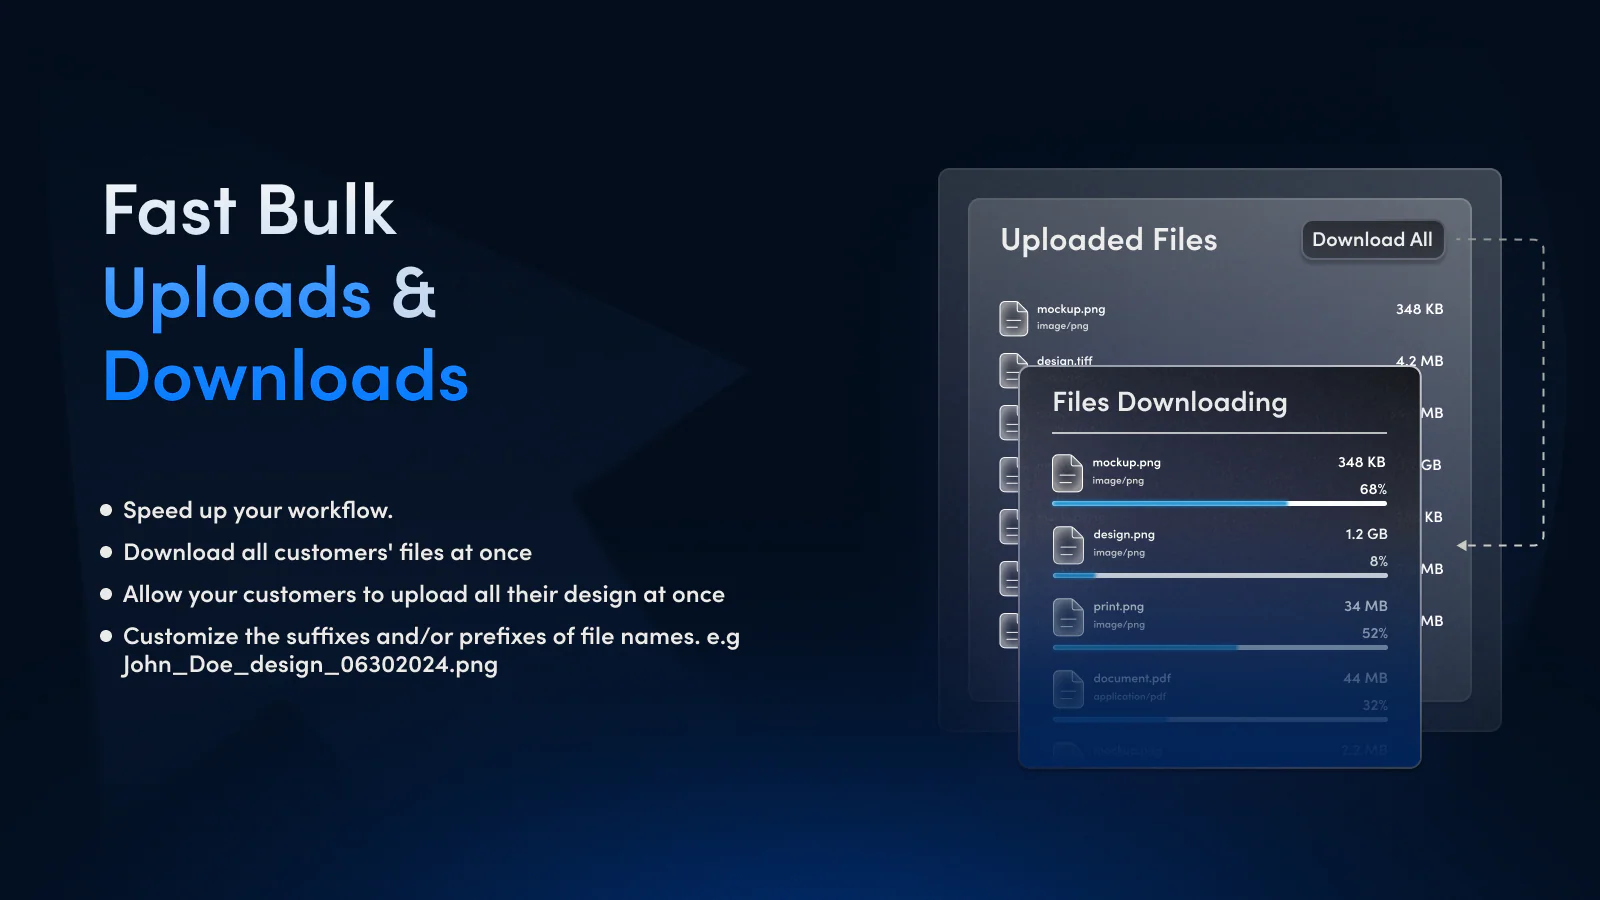Click the dashed arrow head pointing at download panel
The height and width of the screenshot is (900, 1600).
point(1463,545)
